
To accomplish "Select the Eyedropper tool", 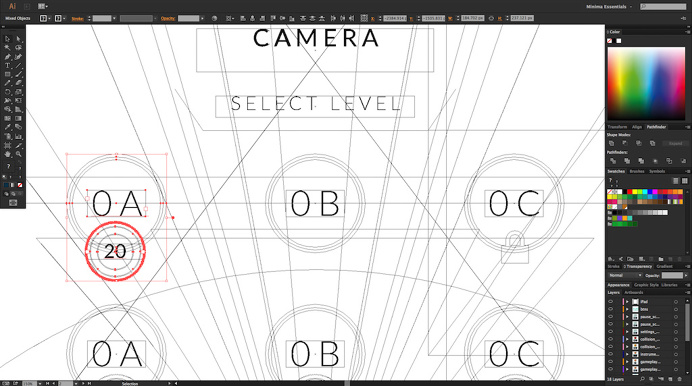I will pyautogui.click(x=8, y=127).
